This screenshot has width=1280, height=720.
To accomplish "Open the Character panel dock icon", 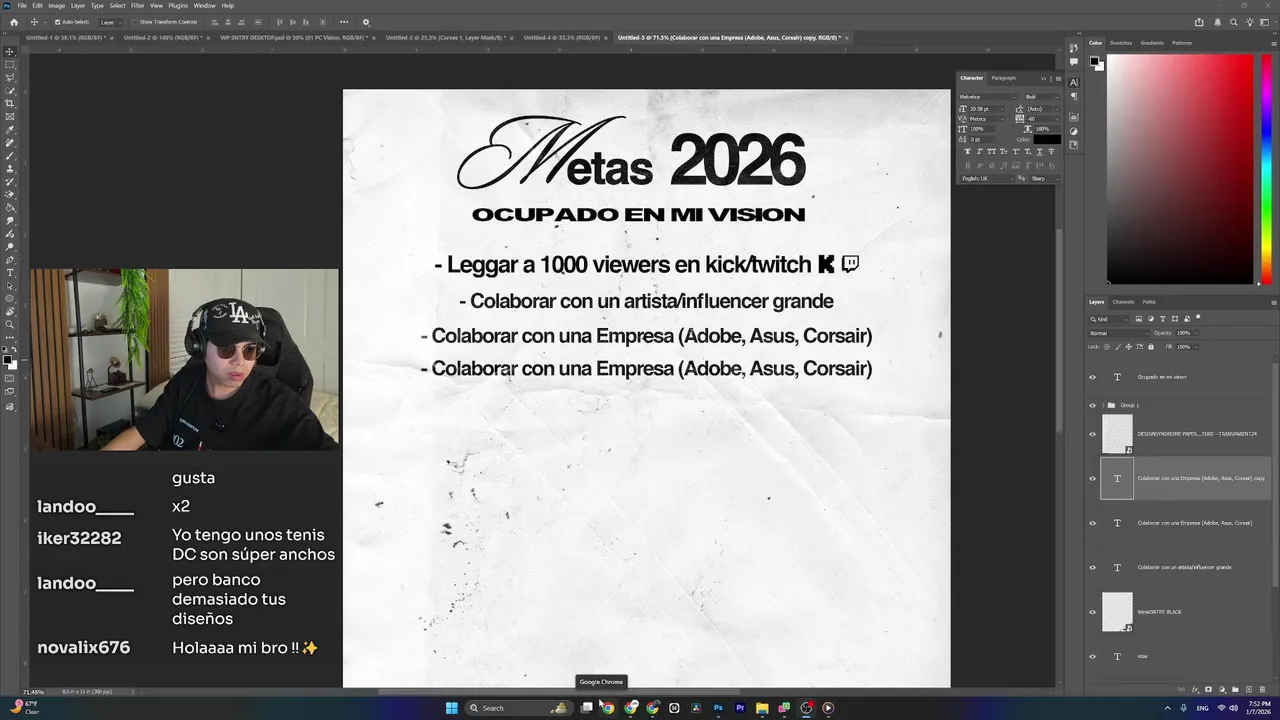I will click(x=1073, y=82).
